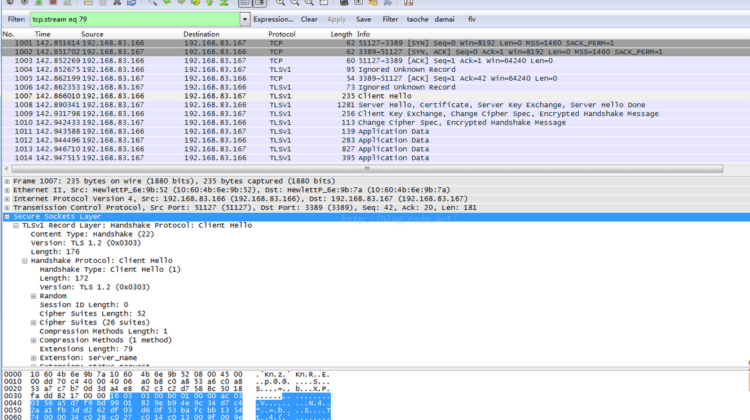Image resolution: width=750 pixels, height=420 pixels.
Task: Select packet 1012 Application Data row
Action: 375,140
